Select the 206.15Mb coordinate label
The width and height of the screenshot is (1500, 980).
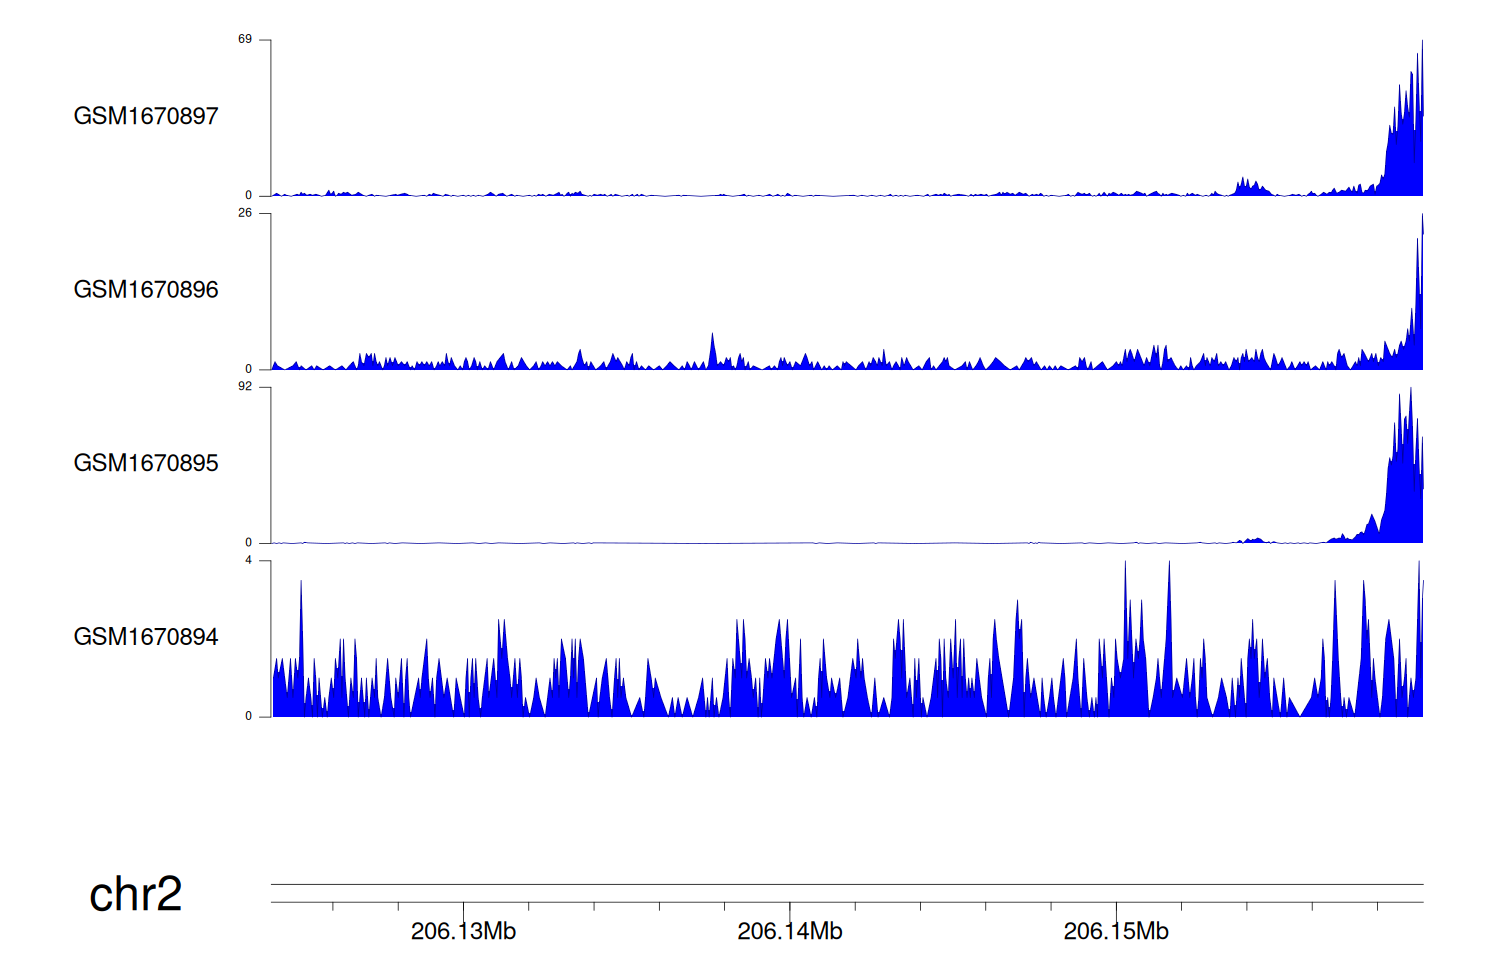point(1115,932)
